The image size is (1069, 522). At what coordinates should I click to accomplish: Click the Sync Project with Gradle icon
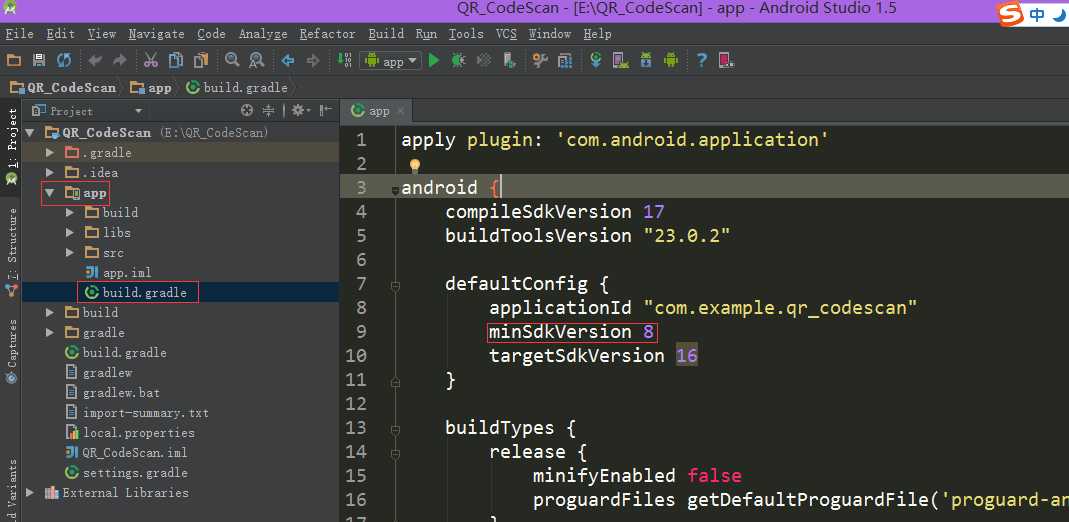click(597, 61)
